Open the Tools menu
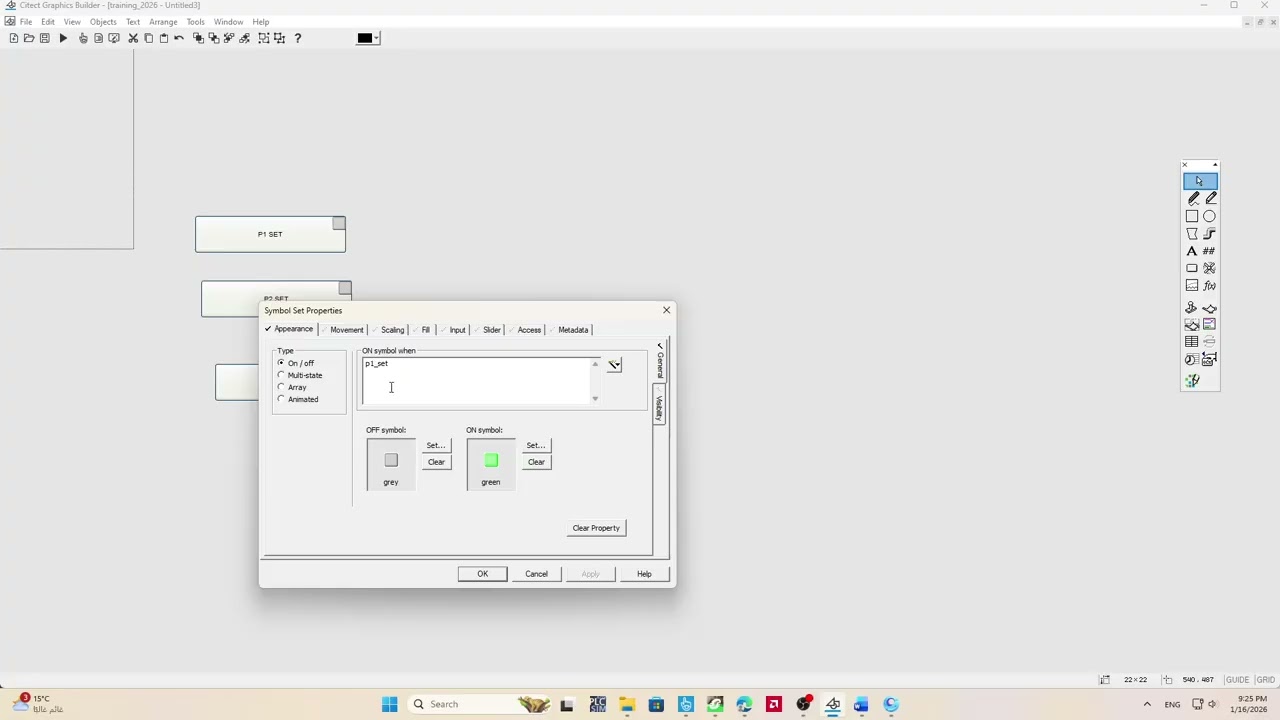Screen dimensions: 1280x720 click(x=195, y=22)
